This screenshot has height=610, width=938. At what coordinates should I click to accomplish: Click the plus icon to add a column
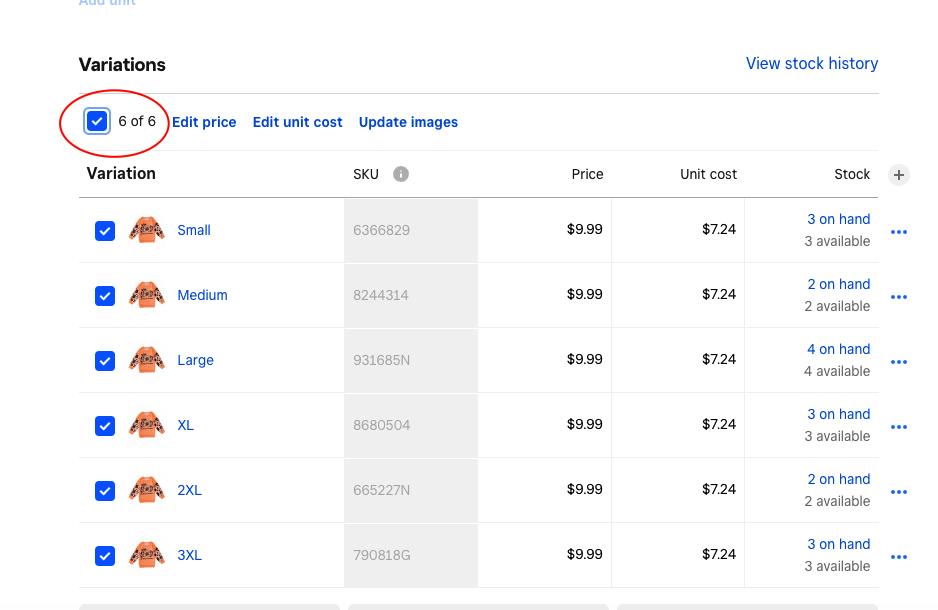pyautogui.click(x=899, y=174)
